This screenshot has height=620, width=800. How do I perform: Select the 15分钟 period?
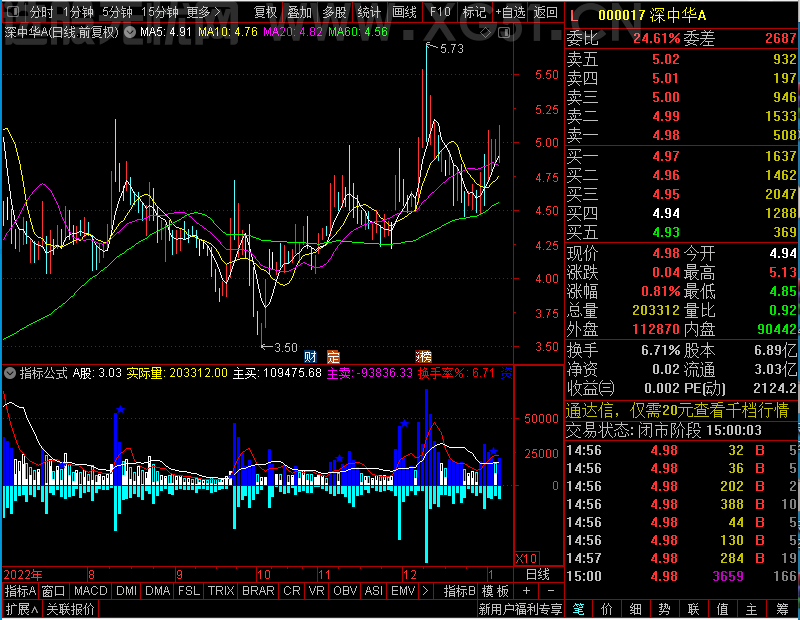point(160,12)
